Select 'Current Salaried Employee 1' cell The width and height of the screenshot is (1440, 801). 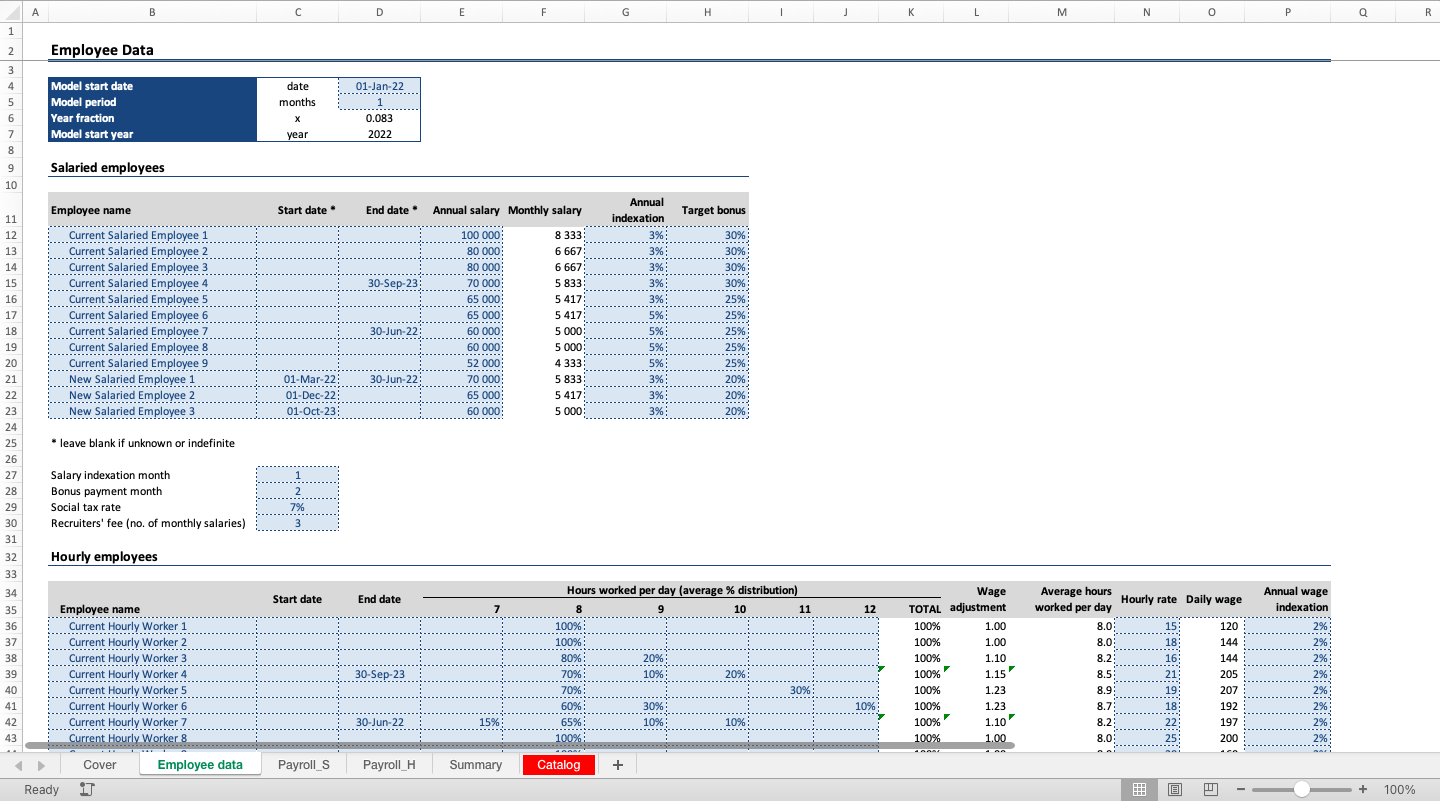coord(152,235)
